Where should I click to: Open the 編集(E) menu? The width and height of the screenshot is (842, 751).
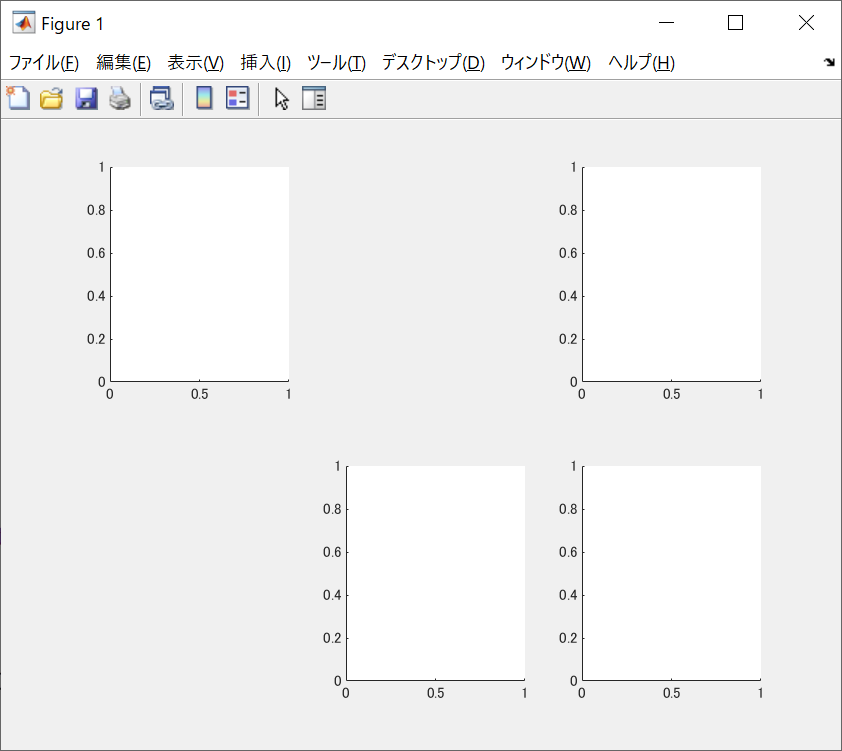point(124,63)
